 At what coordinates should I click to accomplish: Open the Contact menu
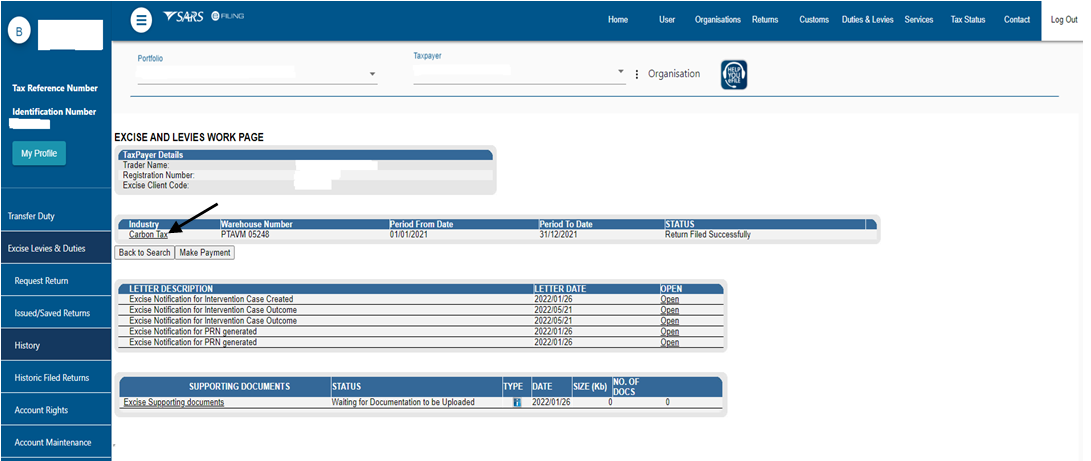coord(1017,20)
